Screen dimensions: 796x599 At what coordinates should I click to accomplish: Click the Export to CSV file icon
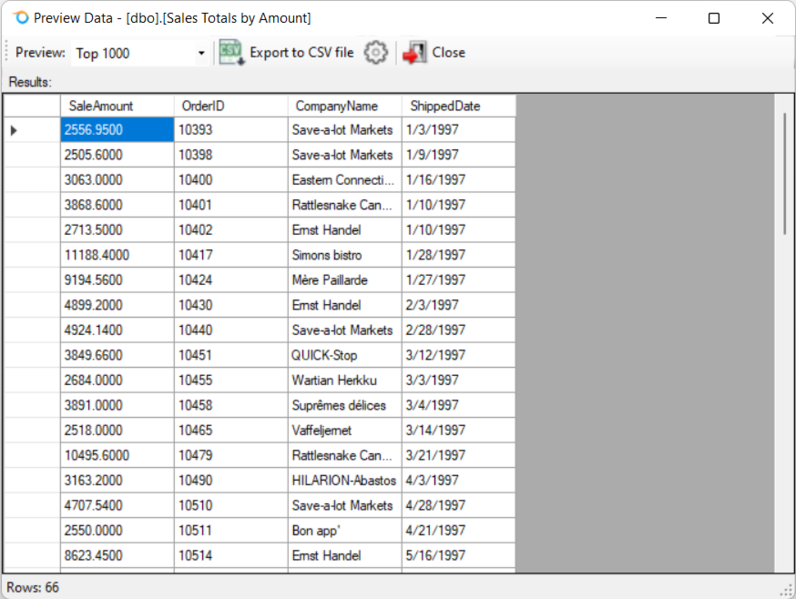(232, 53)
